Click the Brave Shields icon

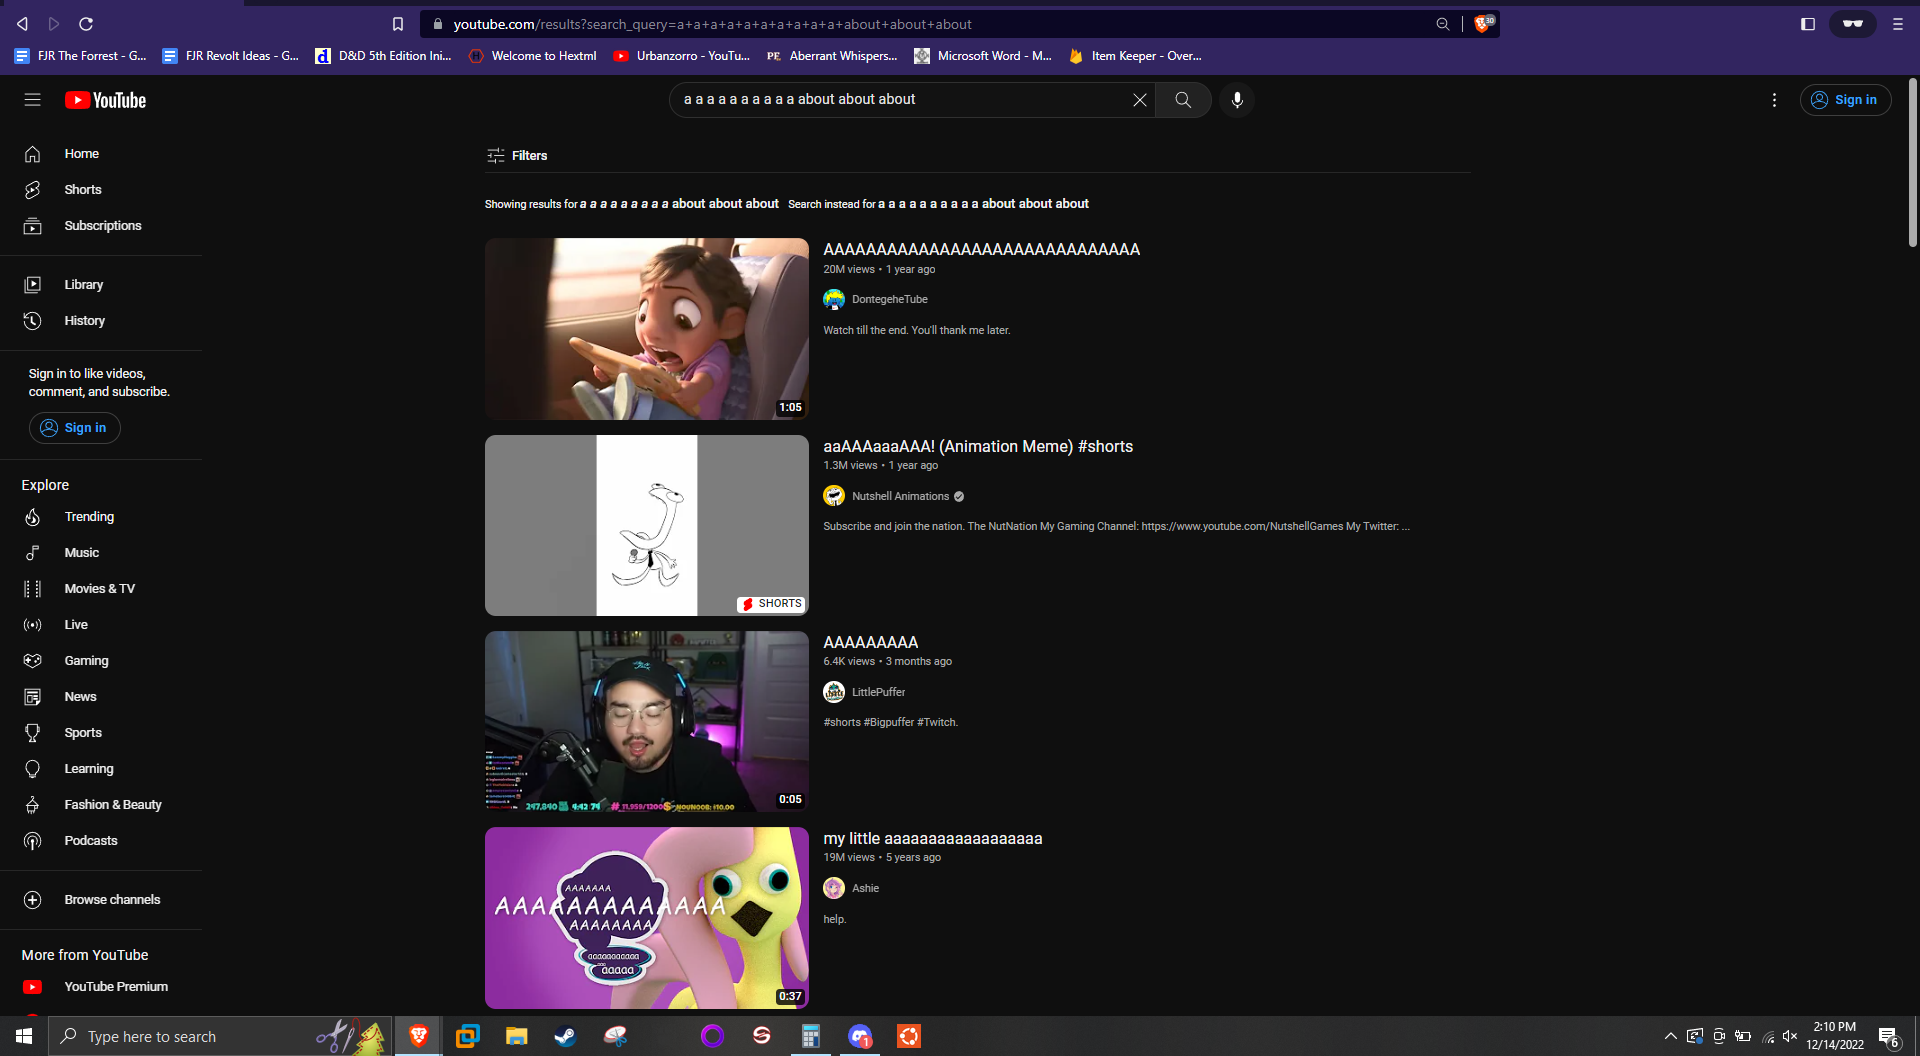pyautogui.click(x=1483, y=24)
